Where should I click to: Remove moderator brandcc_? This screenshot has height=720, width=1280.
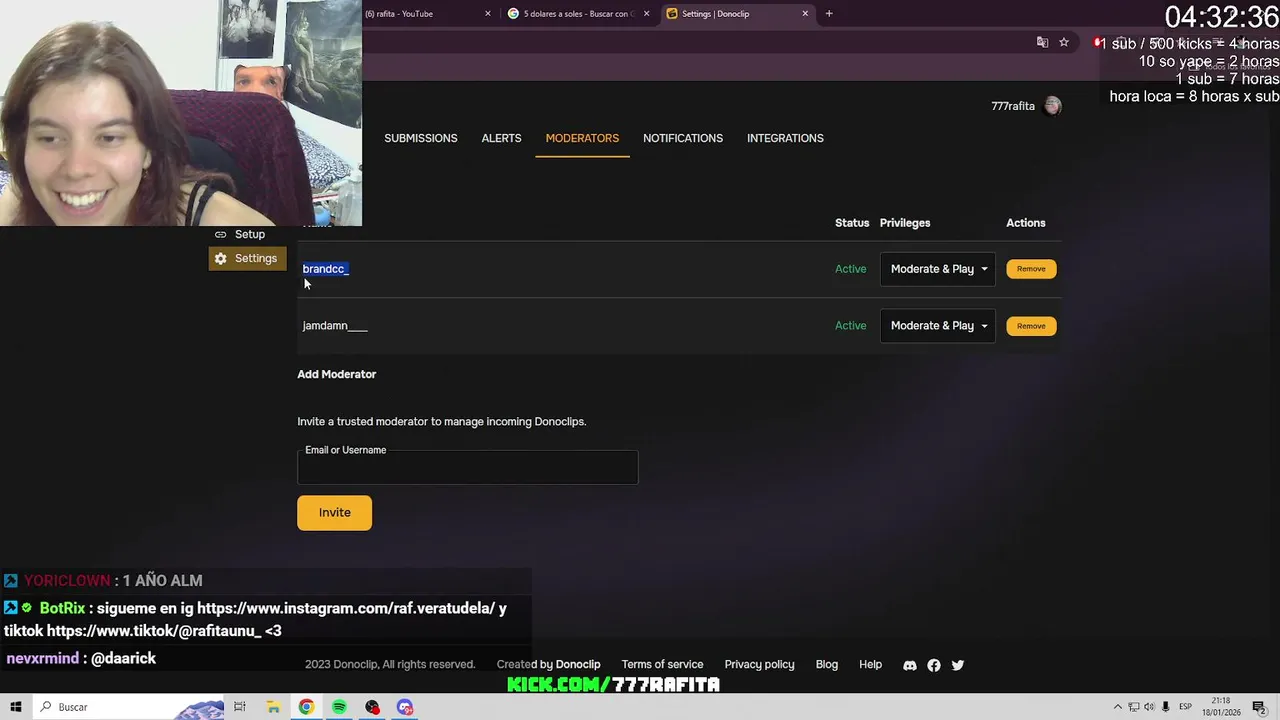coord(1031,269)
